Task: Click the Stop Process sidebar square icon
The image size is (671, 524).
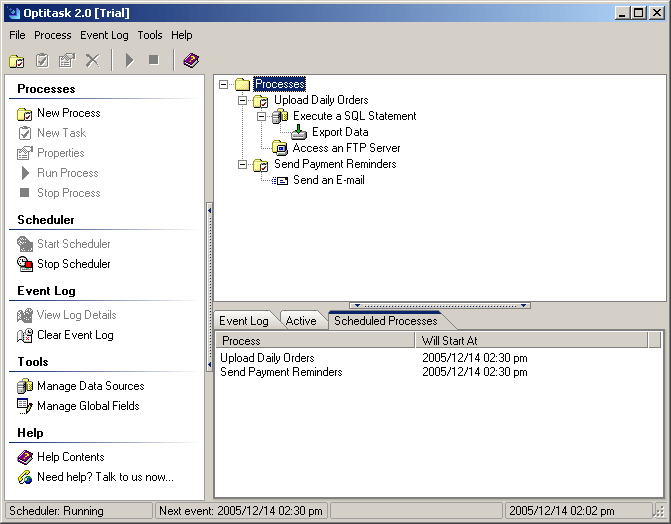Action: click(x=25, y=193)
